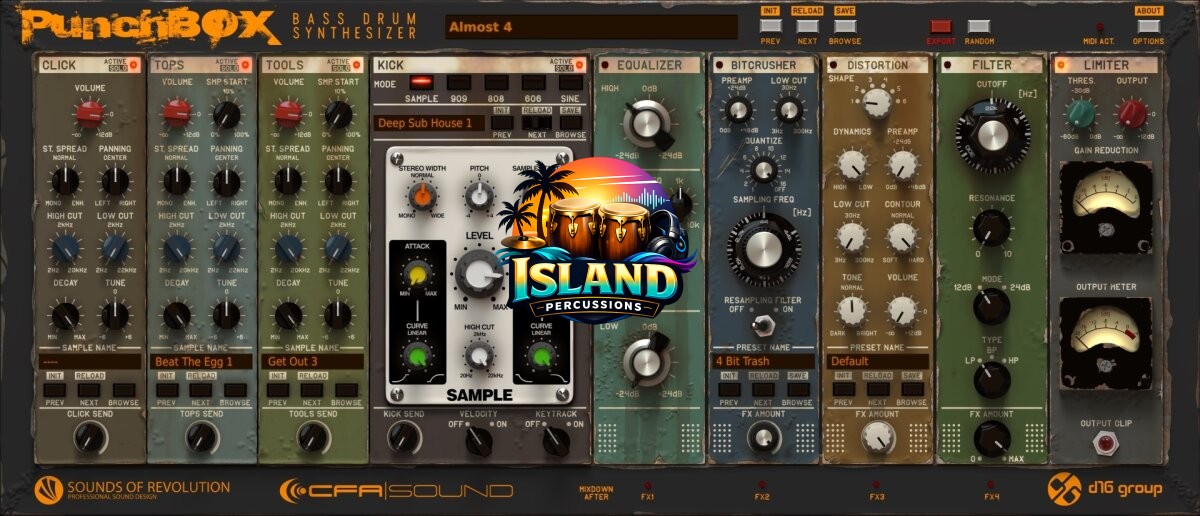Screen dimensions: 1200x516
Task: Select the Tops St. Spread knob
Action: point(177,181)
